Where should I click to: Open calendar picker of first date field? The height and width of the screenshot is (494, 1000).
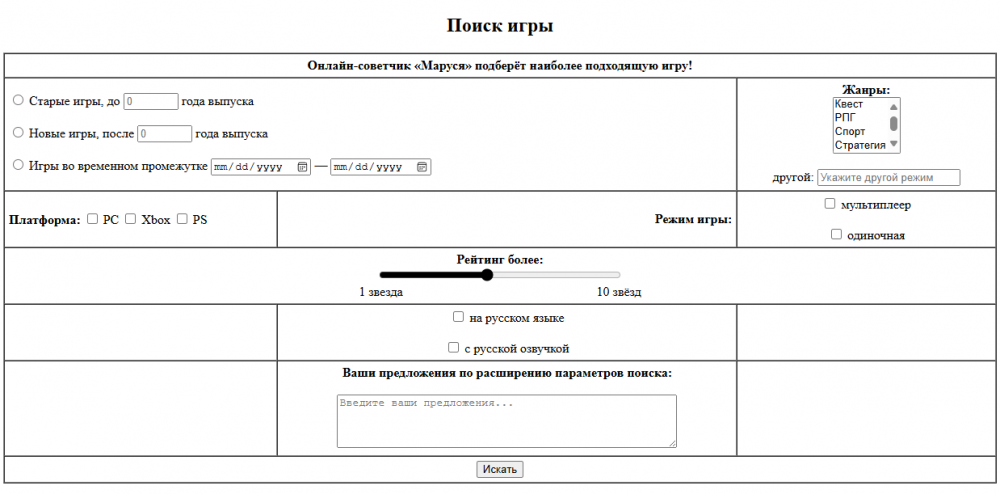coord(302,167)
